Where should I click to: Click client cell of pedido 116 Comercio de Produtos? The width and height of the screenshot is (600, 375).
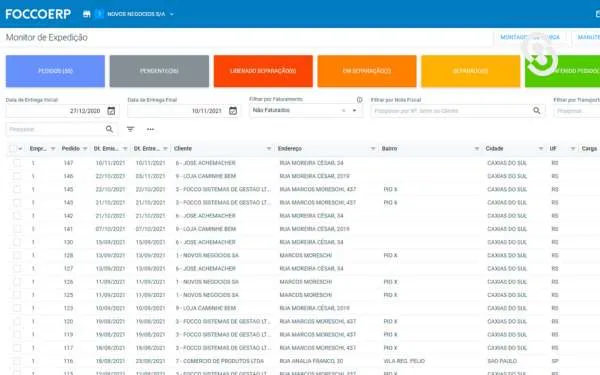click(x=220, y=361)
